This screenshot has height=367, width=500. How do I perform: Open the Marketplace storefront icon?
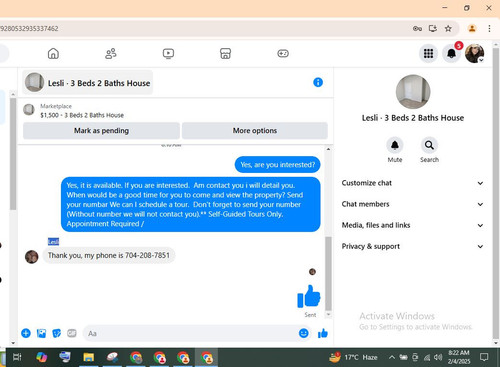click(x=226, y=53)
